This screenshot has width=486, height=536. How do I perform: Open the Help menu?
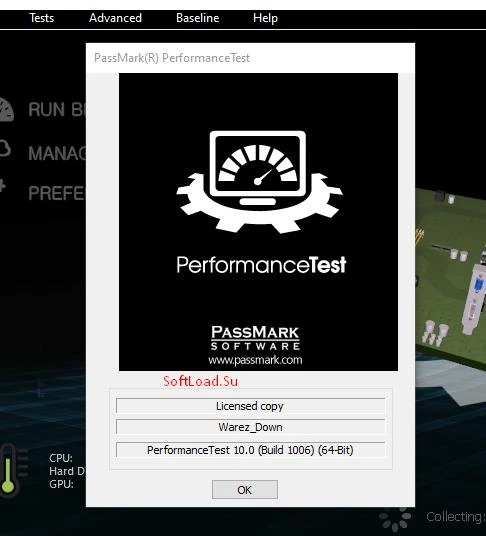point(265,18)
